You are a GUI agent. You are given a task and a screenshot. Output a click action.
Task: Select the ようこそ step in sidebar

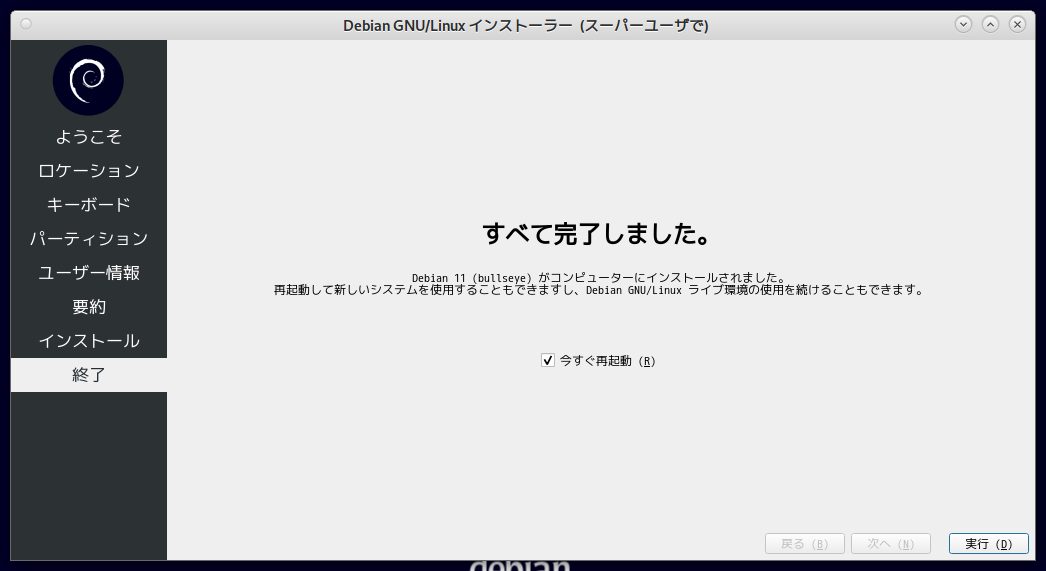(x=89, y=137)
